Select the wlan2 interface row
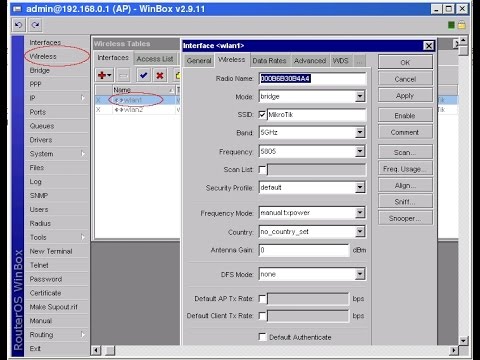Viewport: 480px width, 360px height. pyautogui.click(x=137, y=110)
